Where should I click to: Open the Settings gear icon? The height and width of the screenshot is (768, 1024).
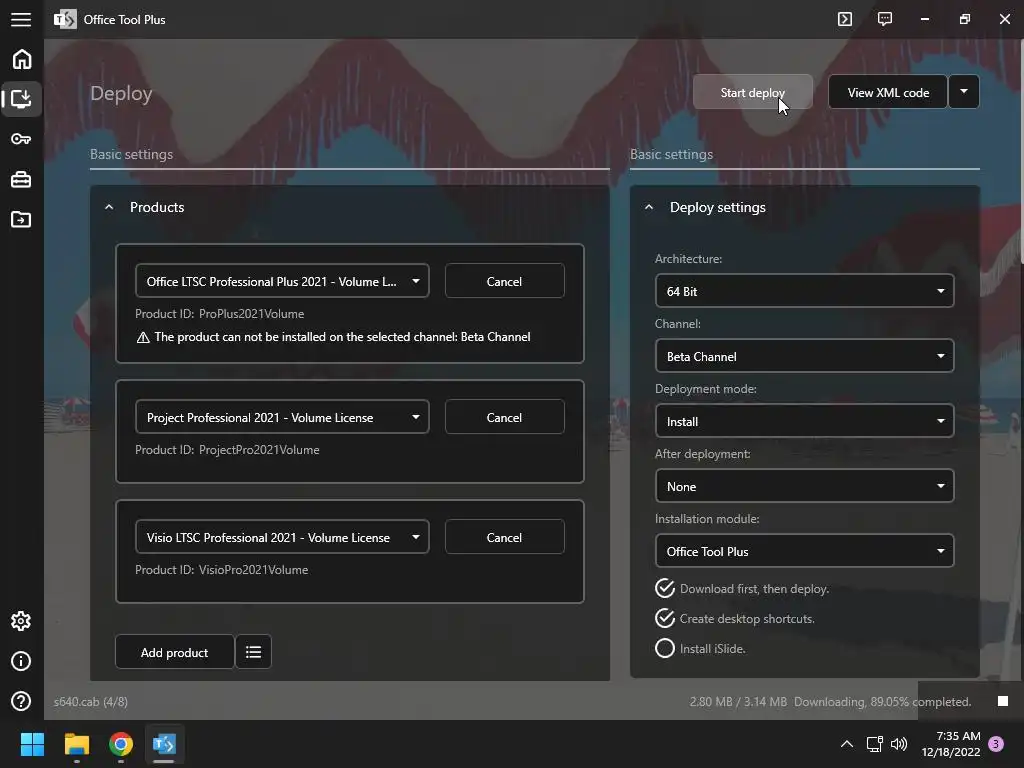click(x=21, y=621)
